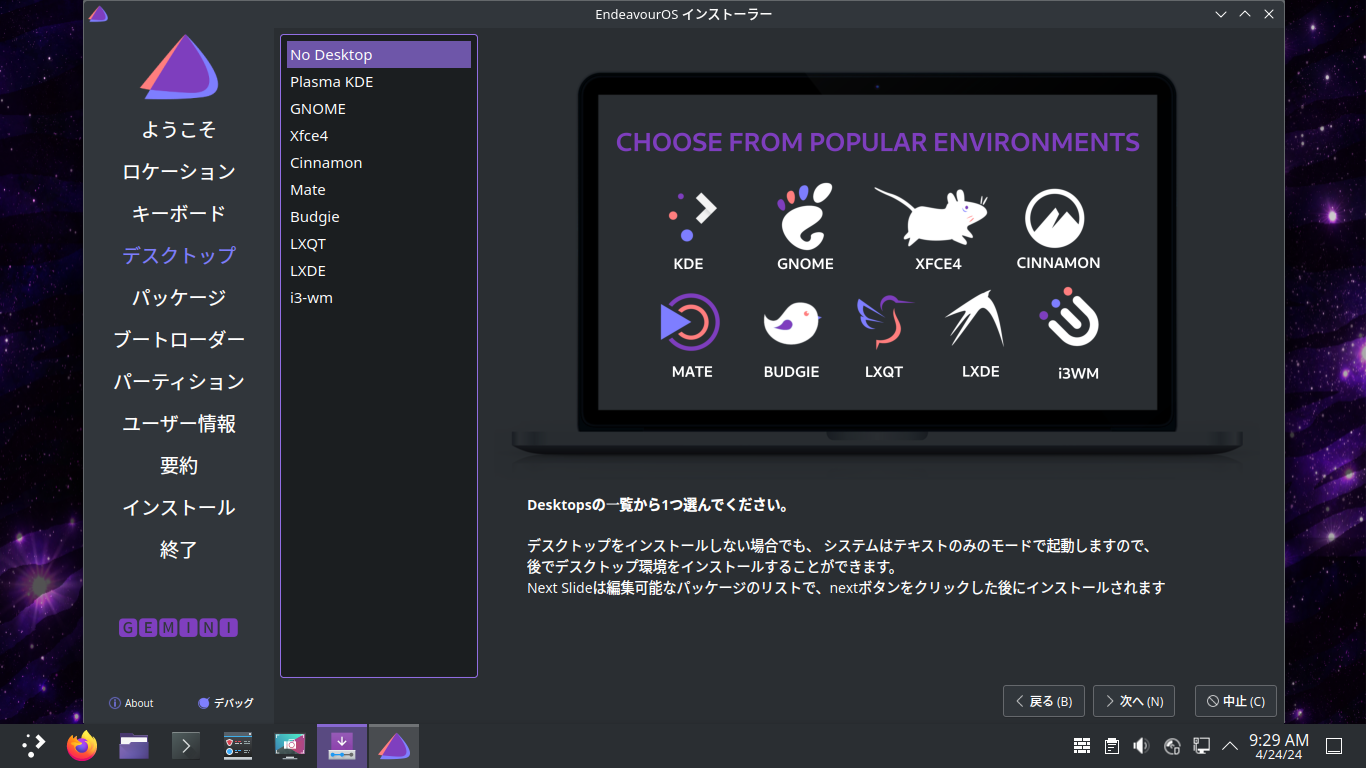Go to the ロケーション step in the sidebar
Screen dimensions: 1366x768
tap(179, 172)
